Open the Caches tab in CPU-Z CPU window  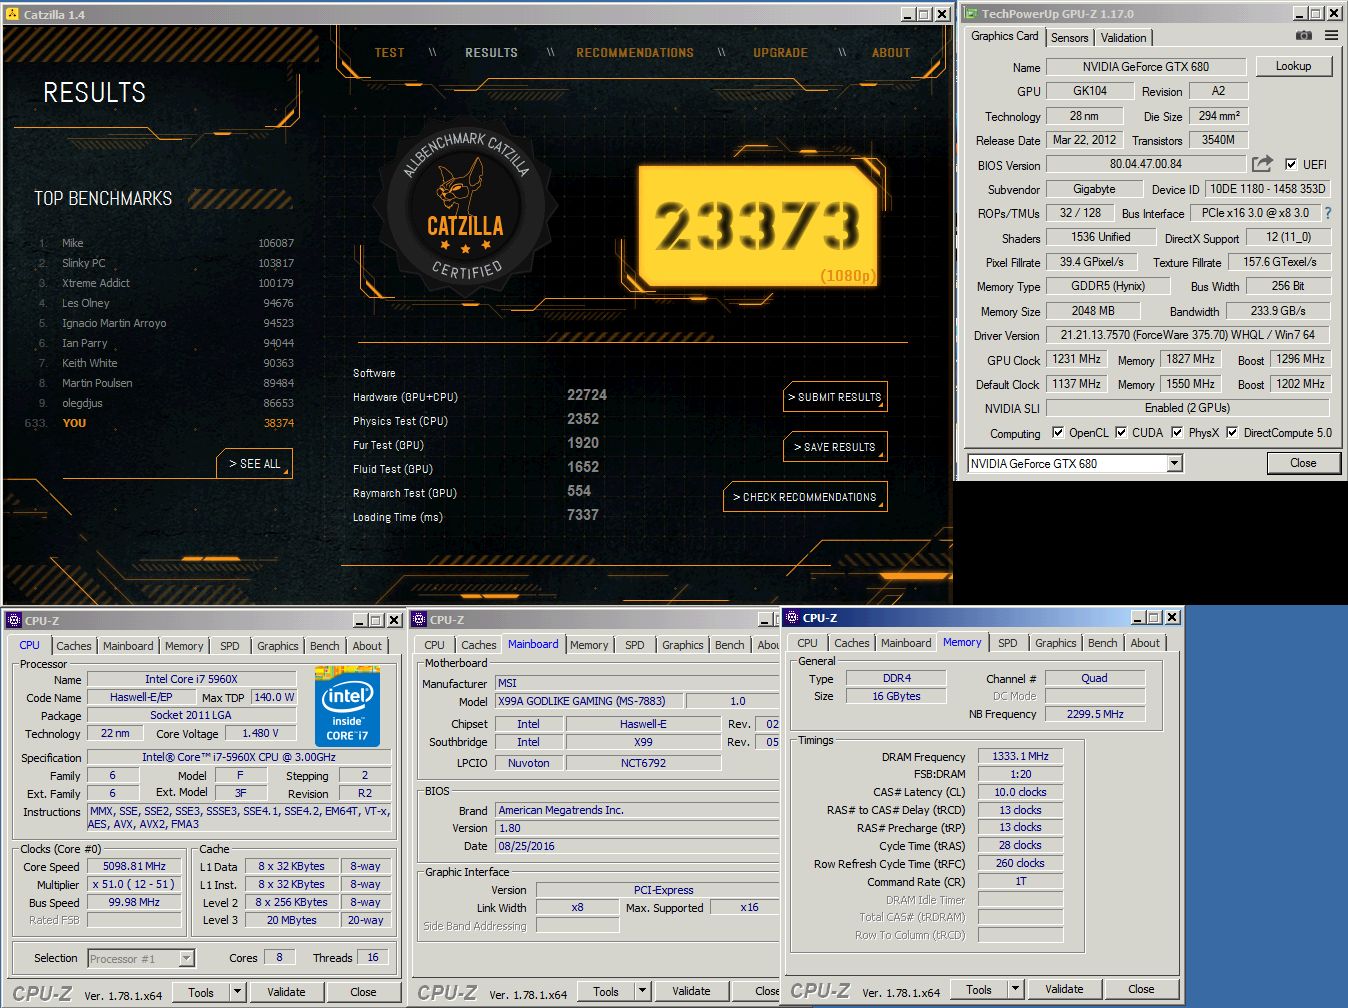click(74, 646)
